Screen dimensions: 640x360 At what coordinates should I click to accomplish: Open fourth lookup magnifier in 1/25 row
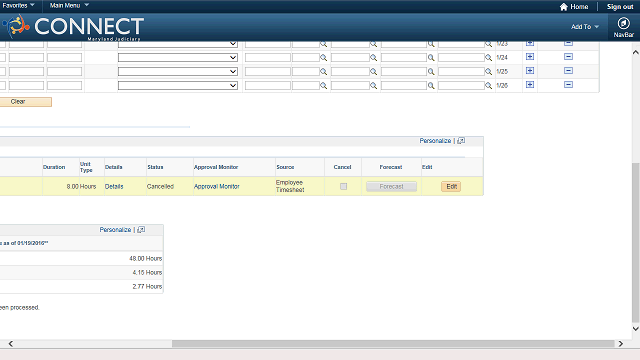[x=488, y=72]
